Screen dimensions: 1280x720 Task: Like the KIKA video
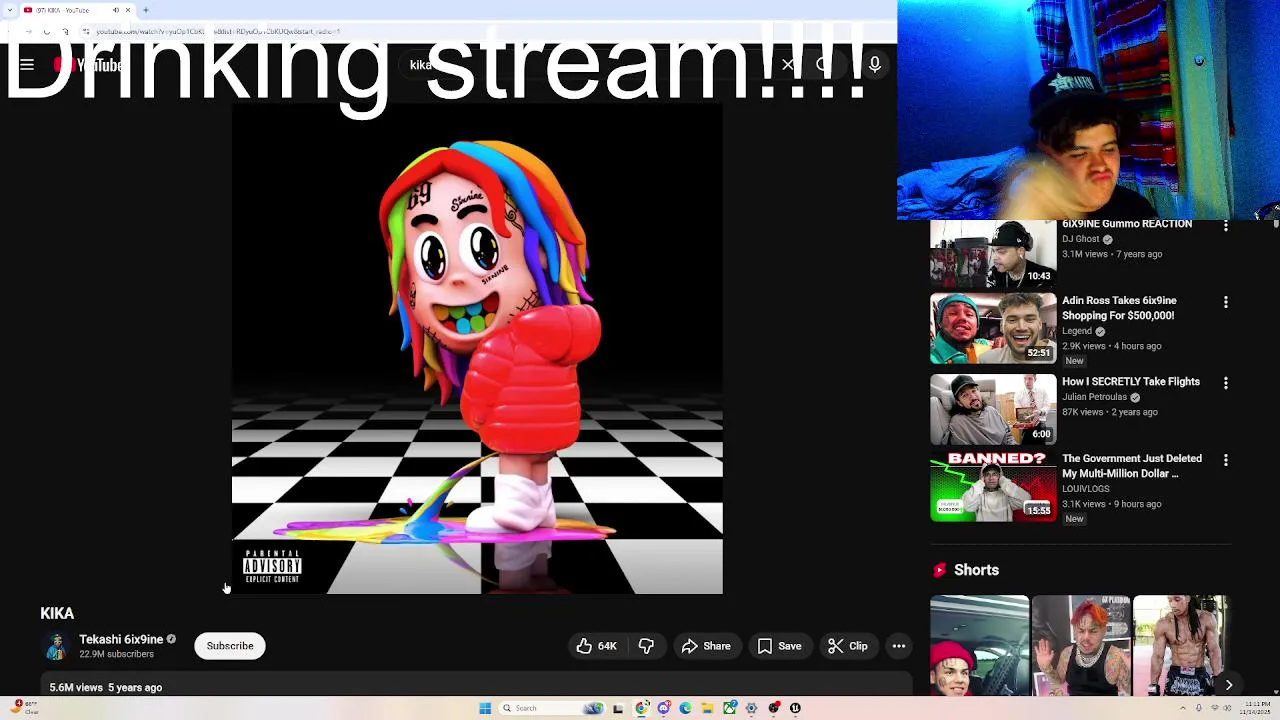pyautogui.click(x=596, y=646)
